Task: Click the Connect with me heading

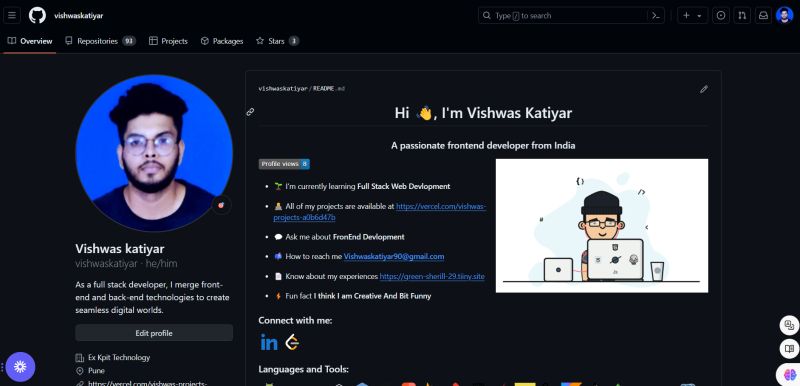Action: tap(295, 320)
